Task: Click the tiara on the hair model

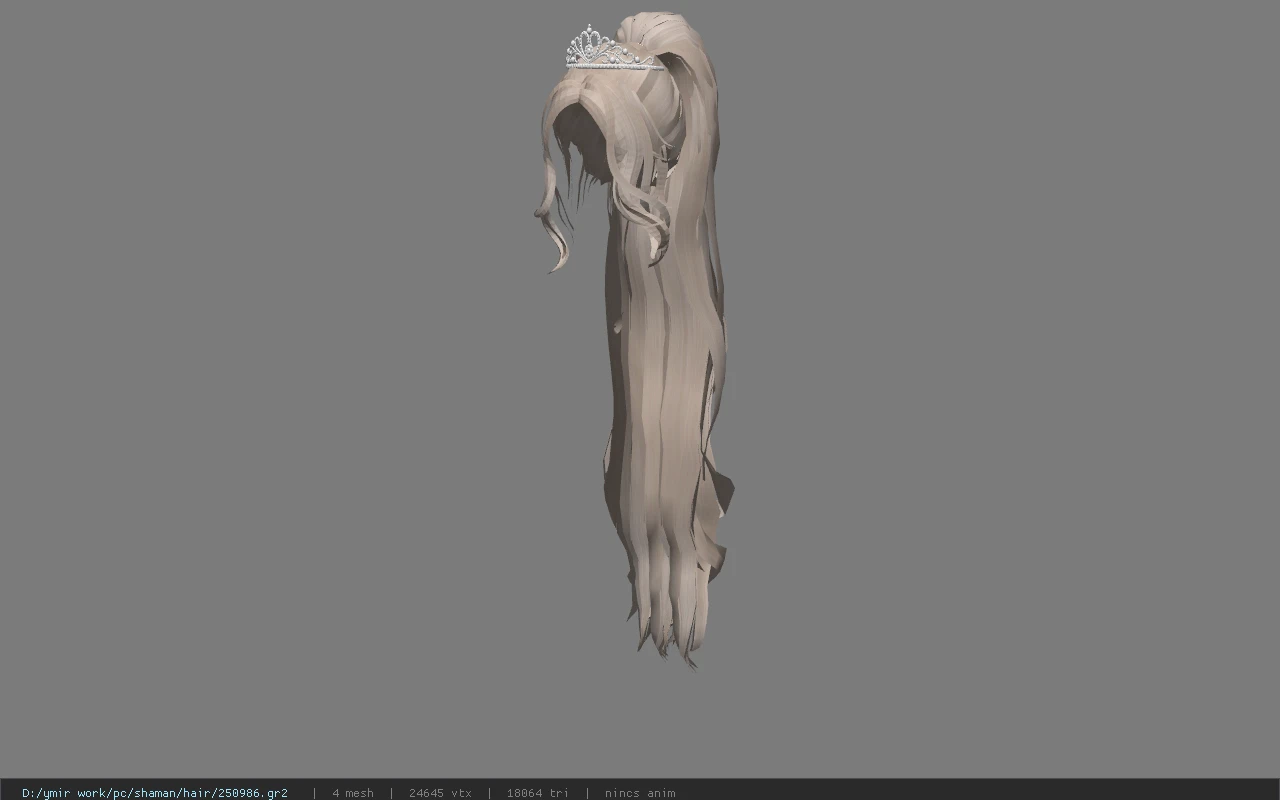Action: pos(612,48)
